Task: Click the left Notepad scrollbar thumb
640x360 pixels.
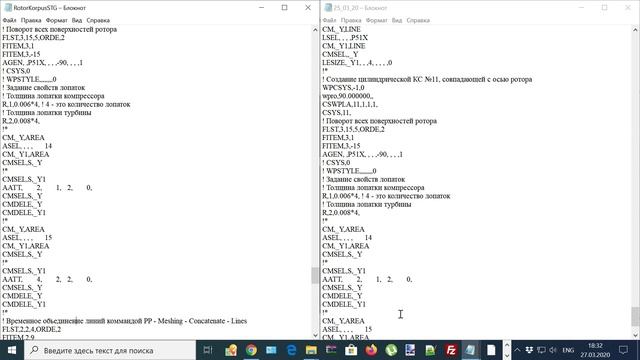Action: [315, 275]
